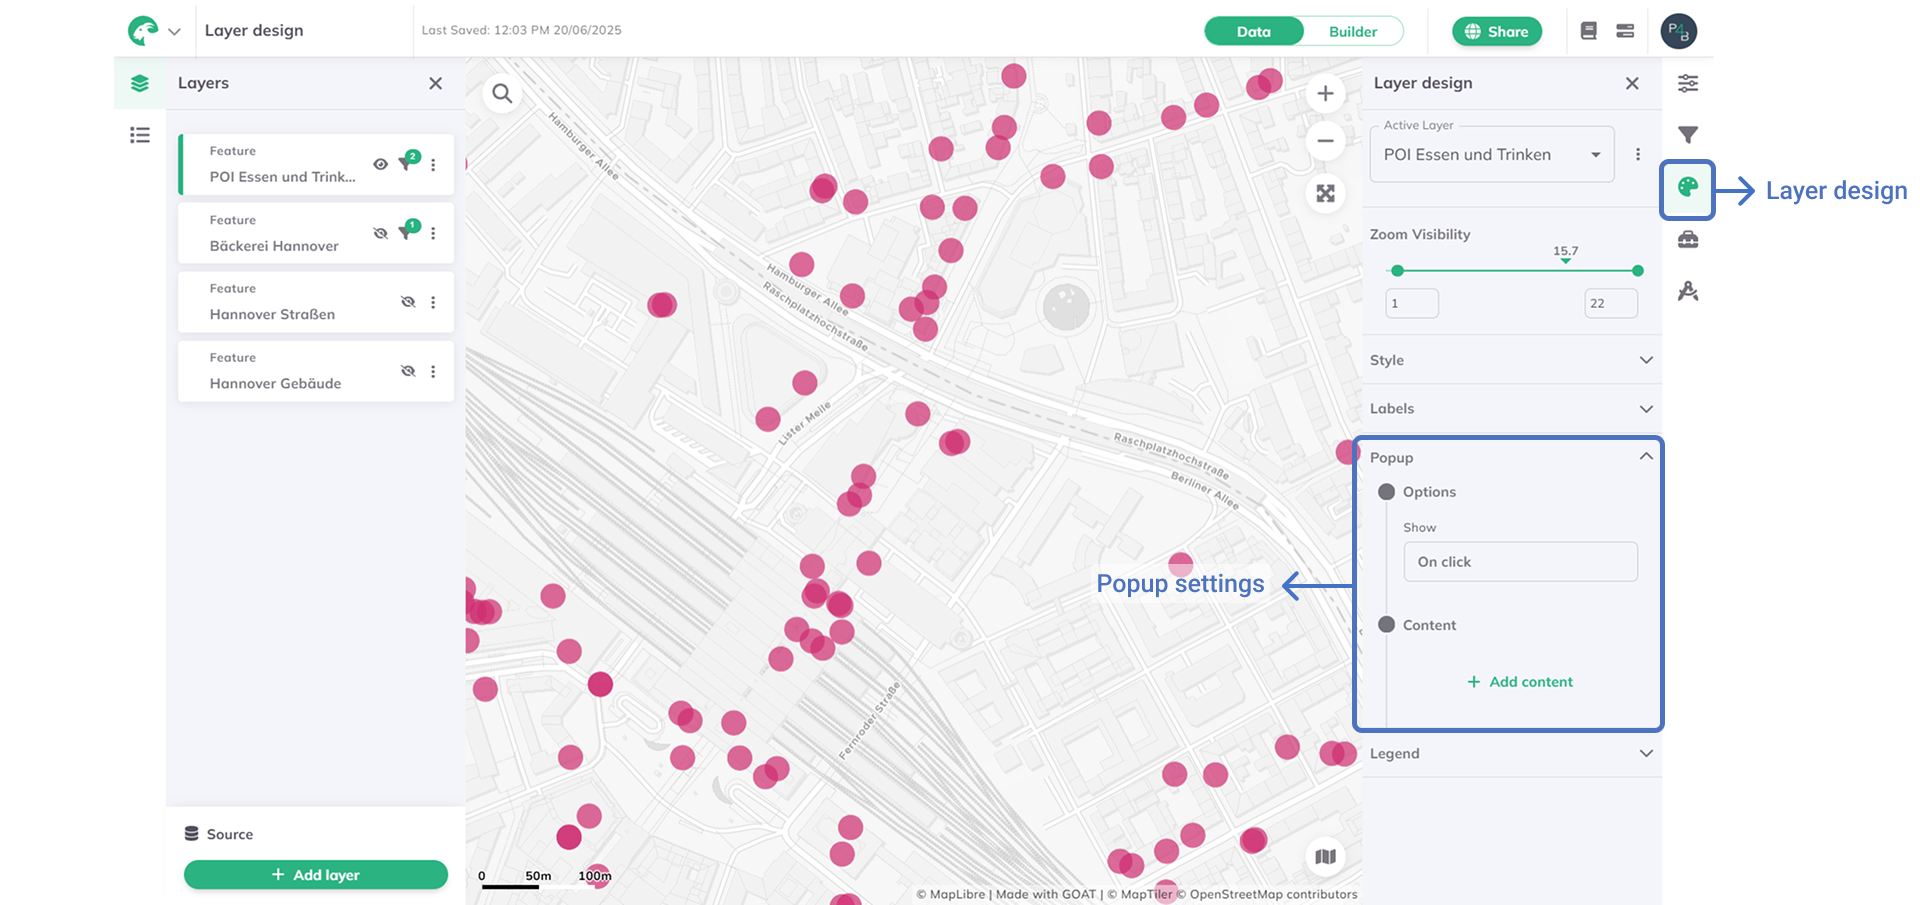Image resolution: width=1920 pixels, height=905 pixels.
Task: Click the Add content link
Action: click(x=1520, y=682)
